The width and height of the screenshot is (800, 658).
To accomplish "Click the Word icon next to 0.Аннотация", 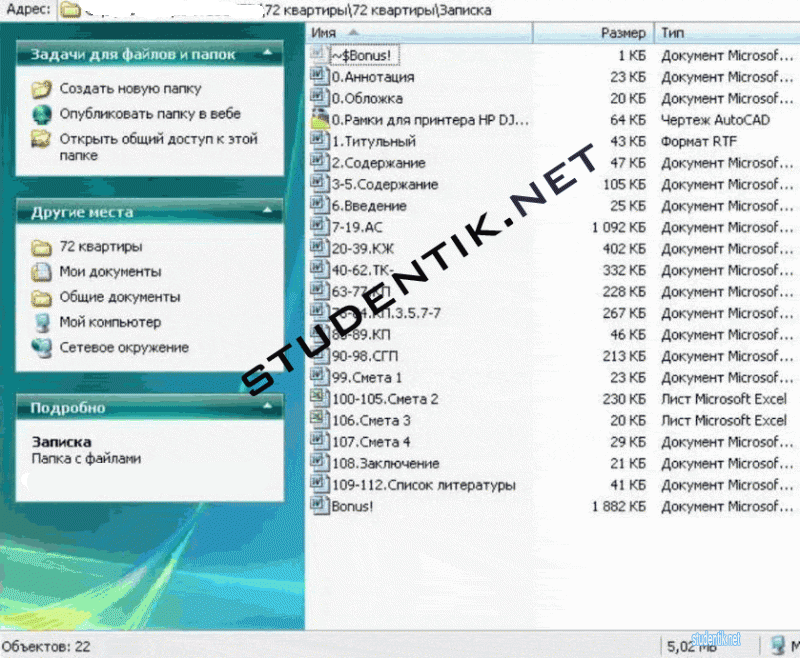I will tap(320, 76).
